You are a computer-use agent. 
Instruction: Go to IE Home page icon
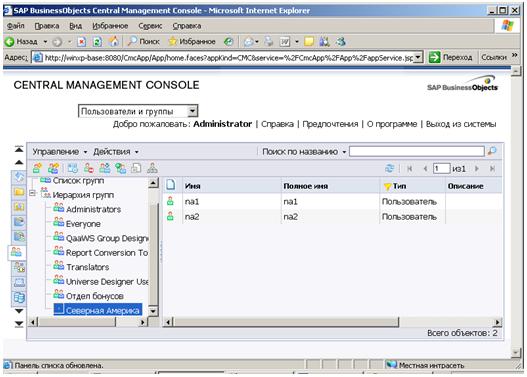[x=114, y=42]
